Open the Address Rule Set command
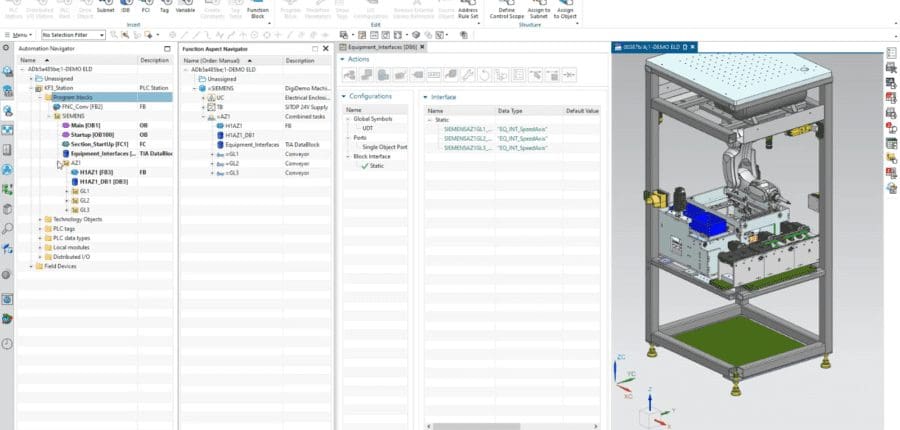 (x=468, y=9)
